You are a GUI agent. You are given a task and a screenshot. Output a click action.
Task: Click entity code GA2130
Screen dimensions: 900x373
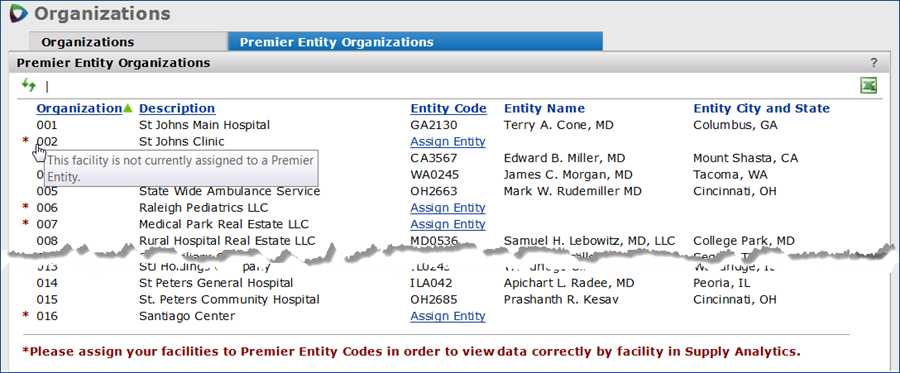[430, 125]
